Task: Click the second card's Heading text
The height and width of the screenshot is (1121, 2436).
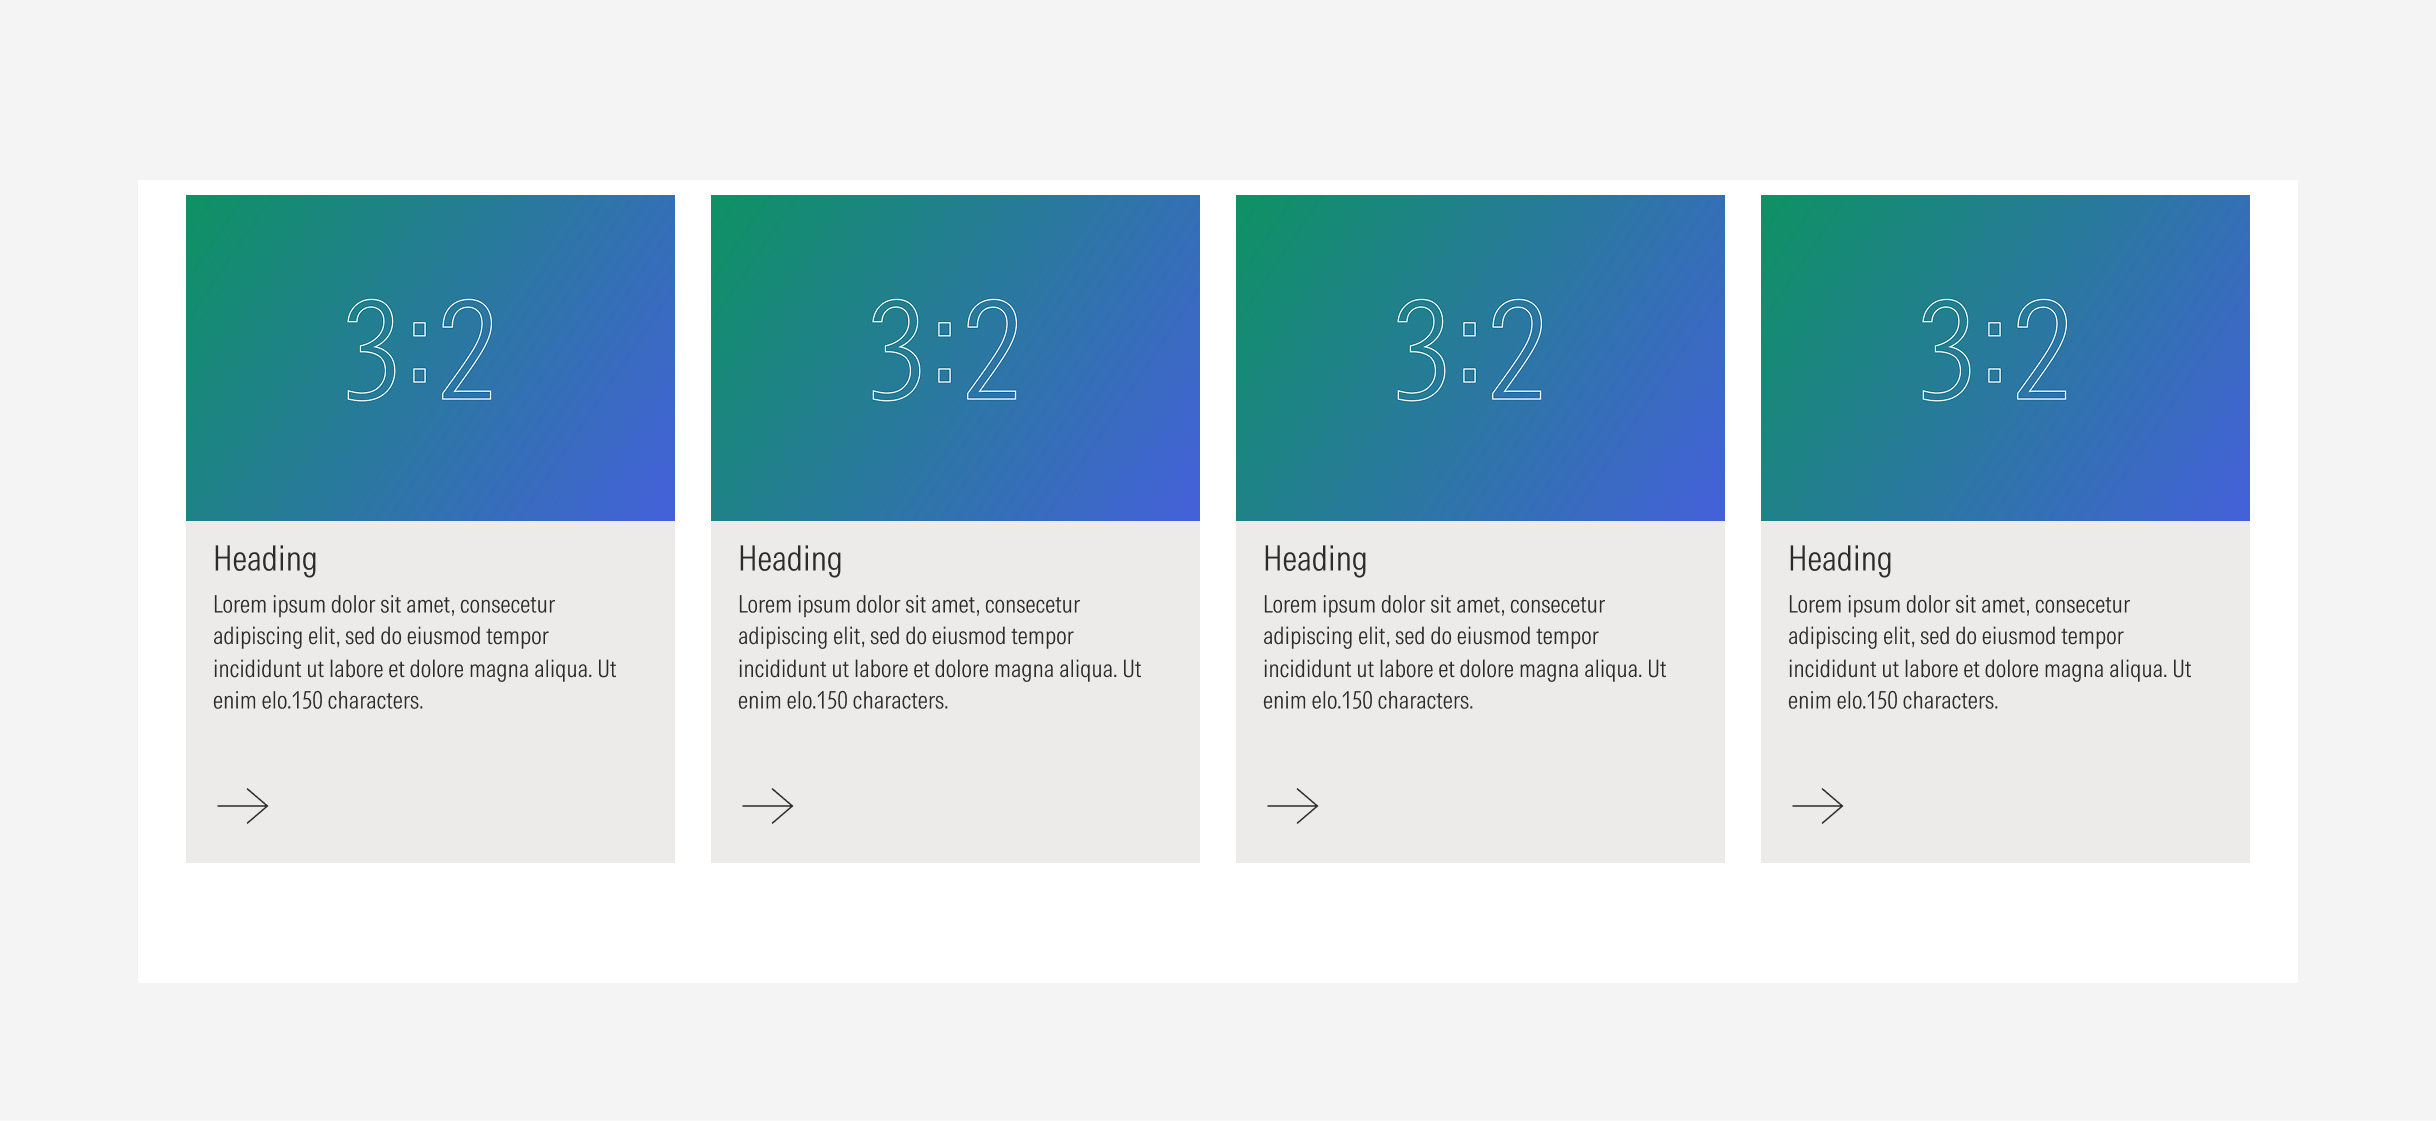Action: 790,559
